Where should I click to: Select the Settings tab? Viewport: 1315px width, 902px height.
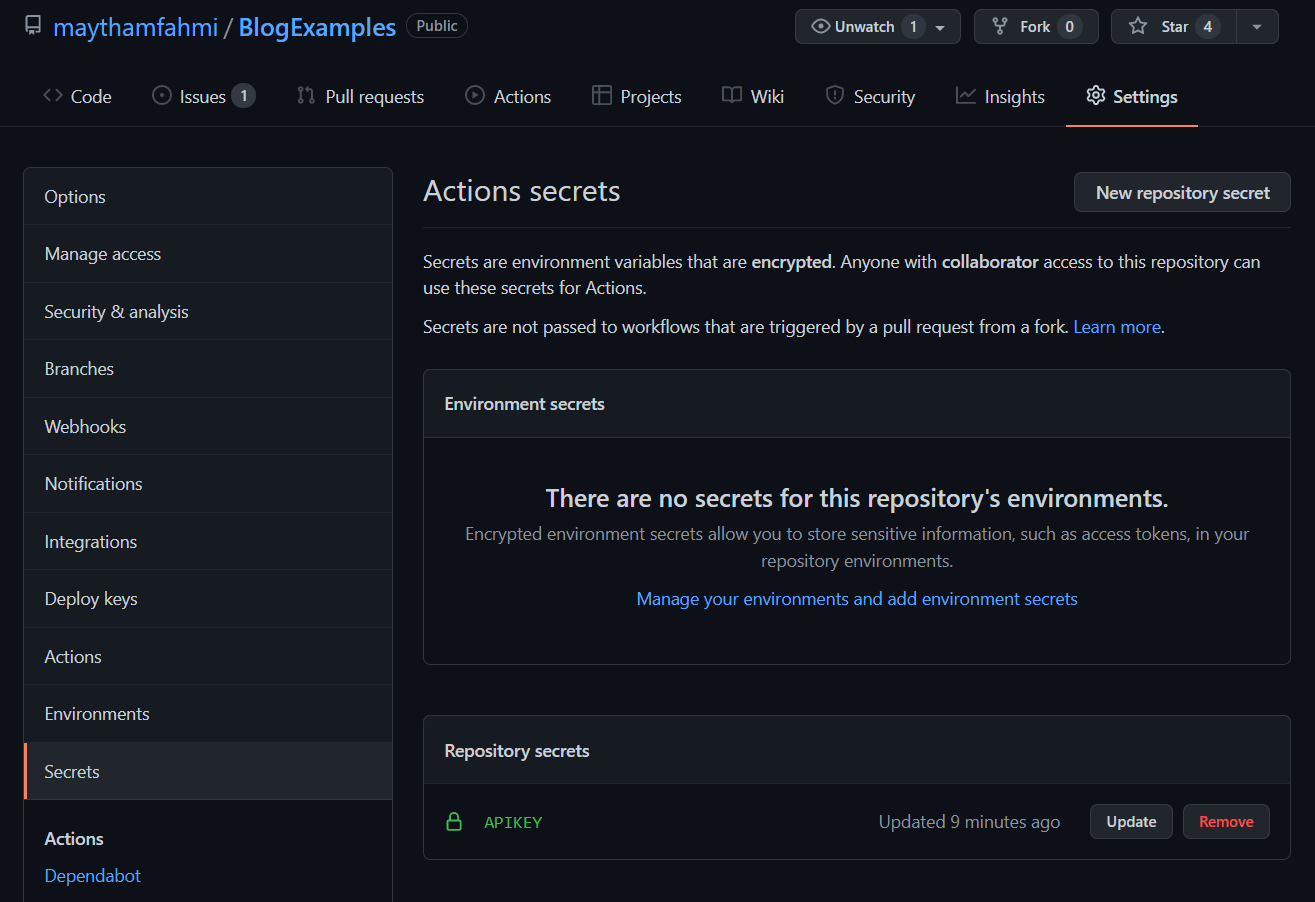pyautogui.click(x=1132, y=96)
